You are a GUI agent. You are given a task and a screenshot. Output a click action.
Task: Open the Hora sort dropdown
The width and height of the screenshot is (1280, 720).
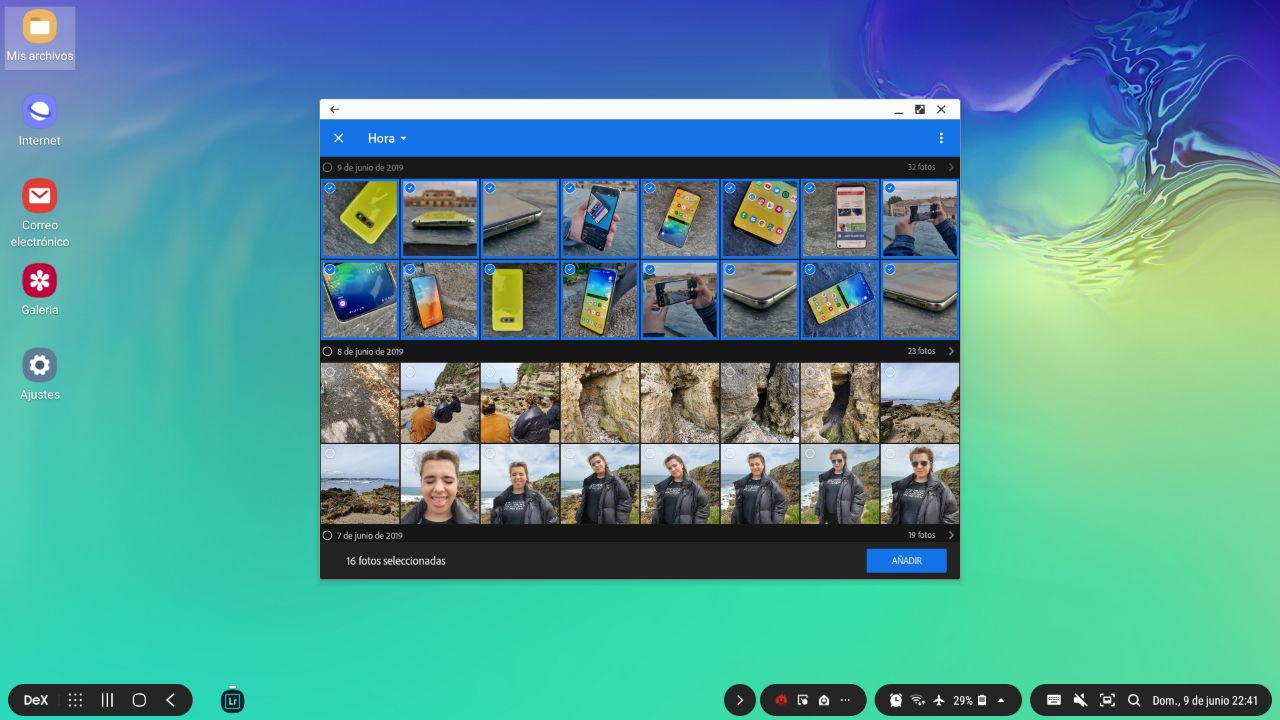click(387, 138)
